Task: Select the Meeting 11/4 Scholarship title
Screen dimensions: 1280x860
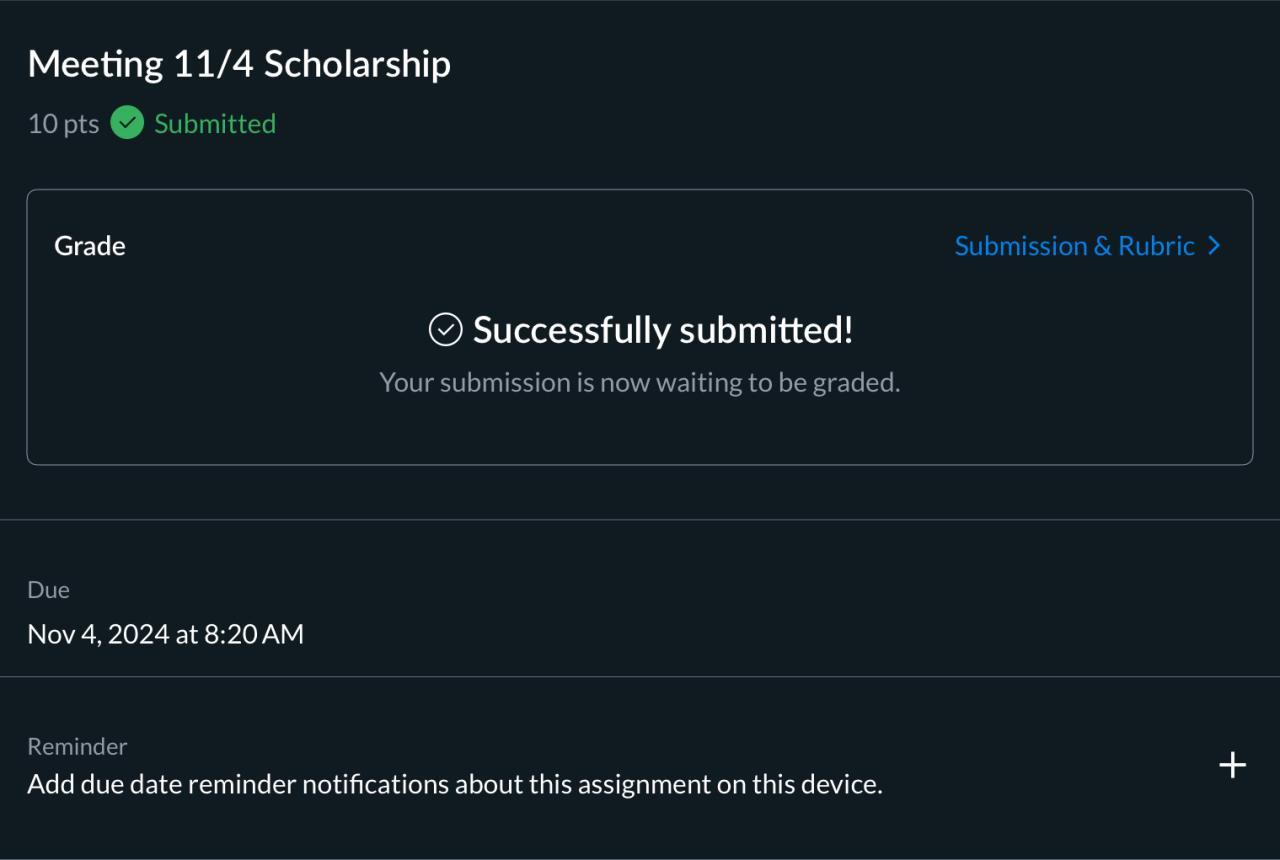Action: 239,64
